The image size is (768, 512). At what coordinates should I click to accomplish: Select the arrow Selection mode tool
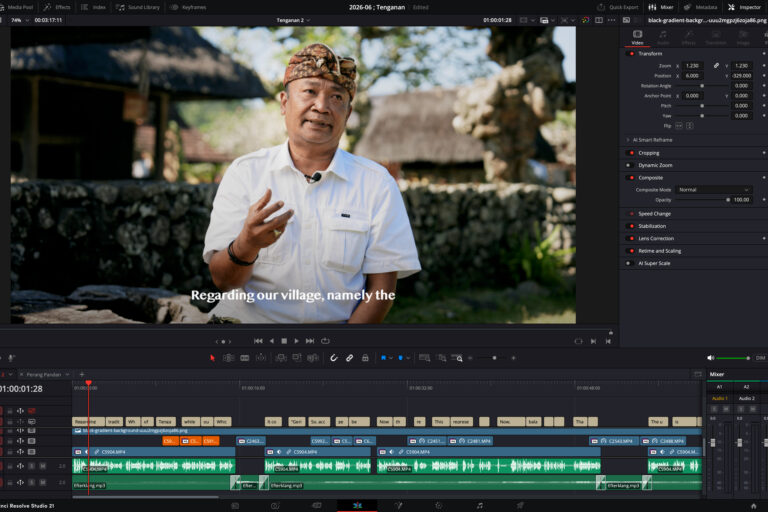[212, 358]
